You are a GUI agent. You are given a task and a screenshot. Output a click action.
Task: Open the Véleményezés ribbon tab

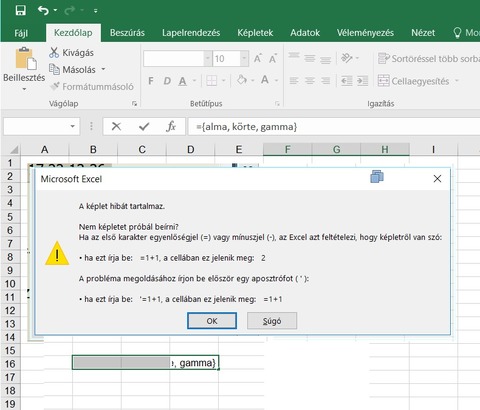coord(365,33)
